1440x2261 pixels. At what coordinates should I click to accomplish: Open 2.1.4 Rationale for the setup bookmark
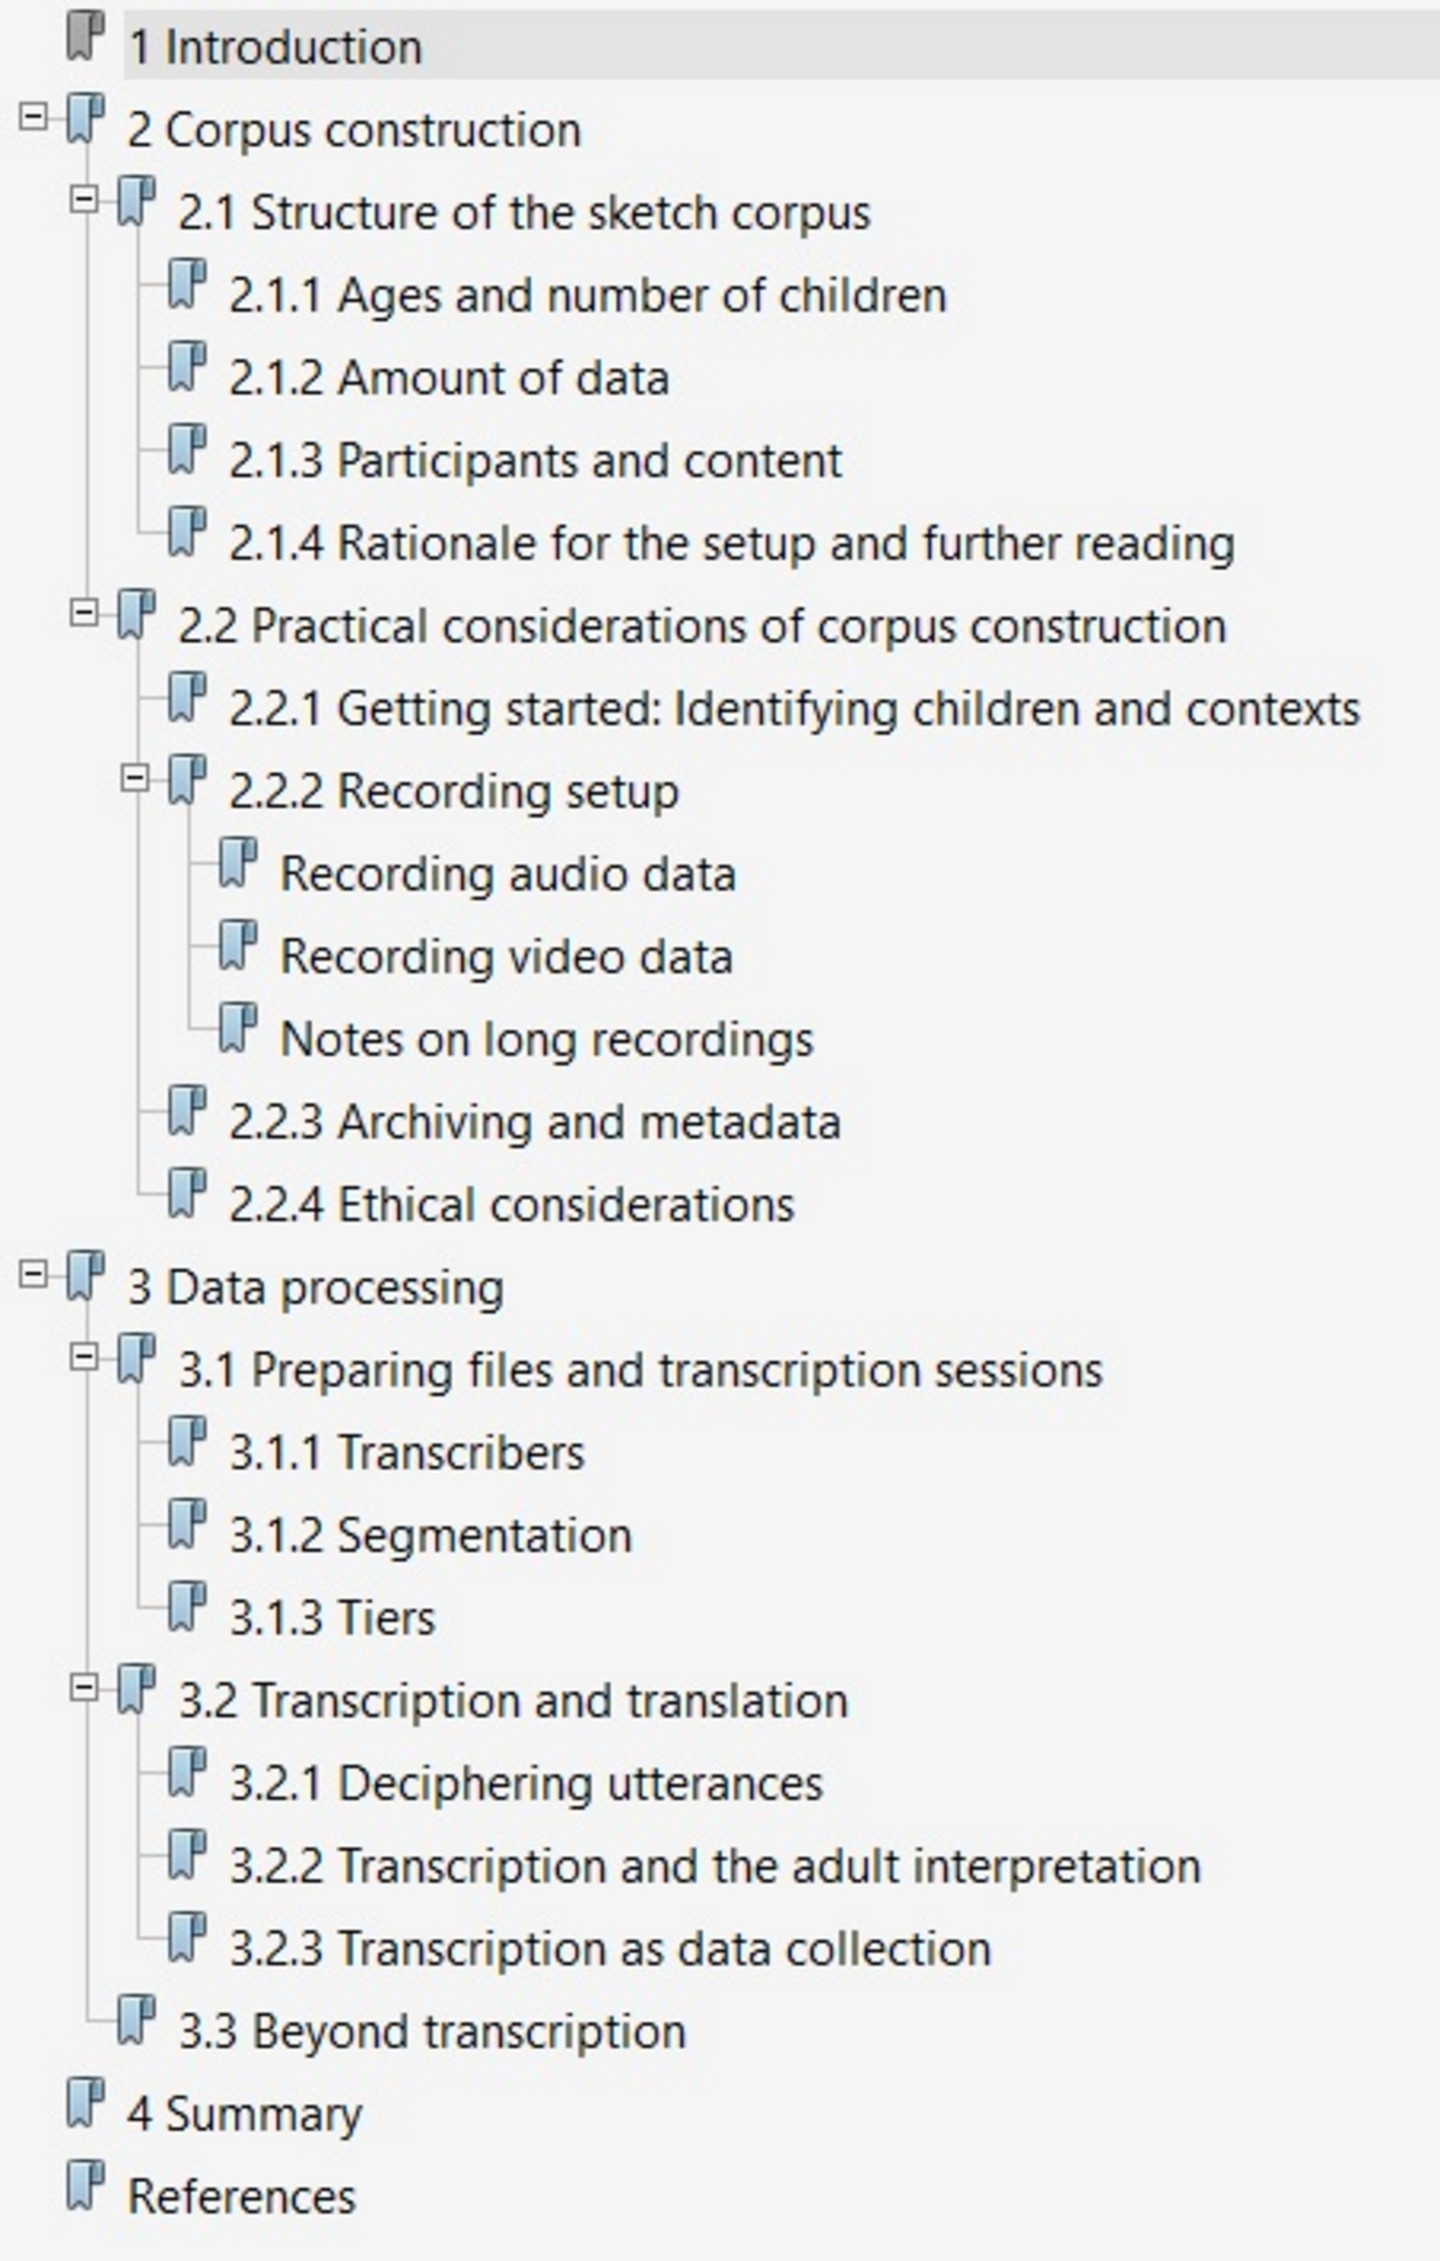tap(732, 544)
